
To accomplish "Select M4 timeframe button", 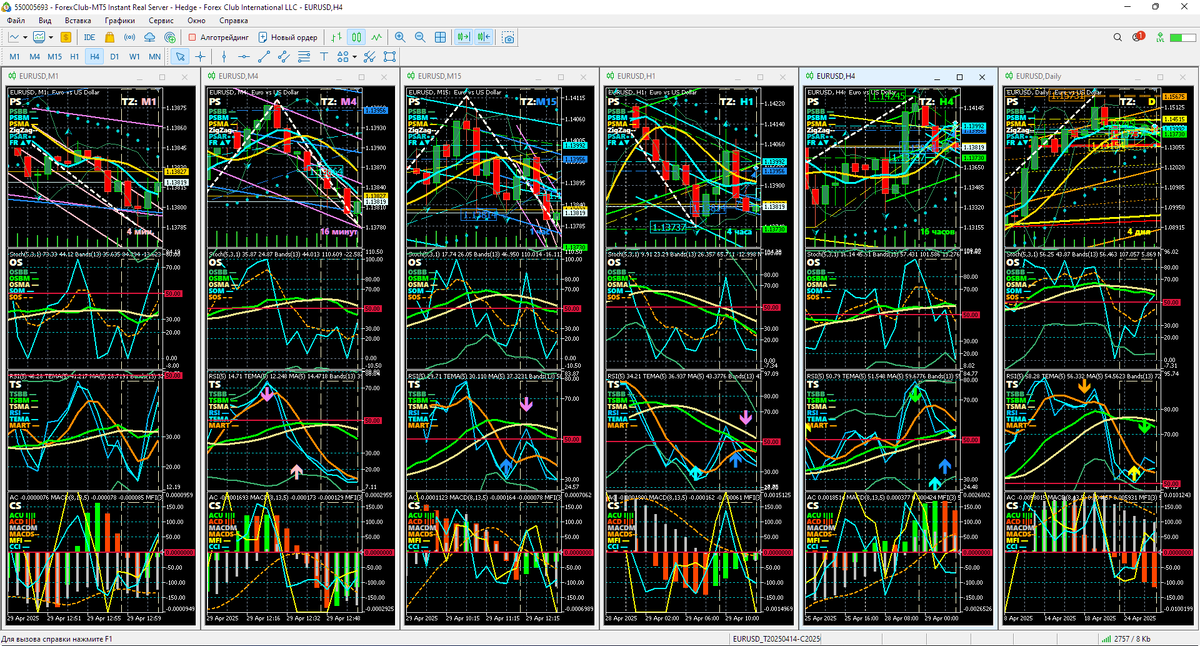I will (x=34, y=57).
